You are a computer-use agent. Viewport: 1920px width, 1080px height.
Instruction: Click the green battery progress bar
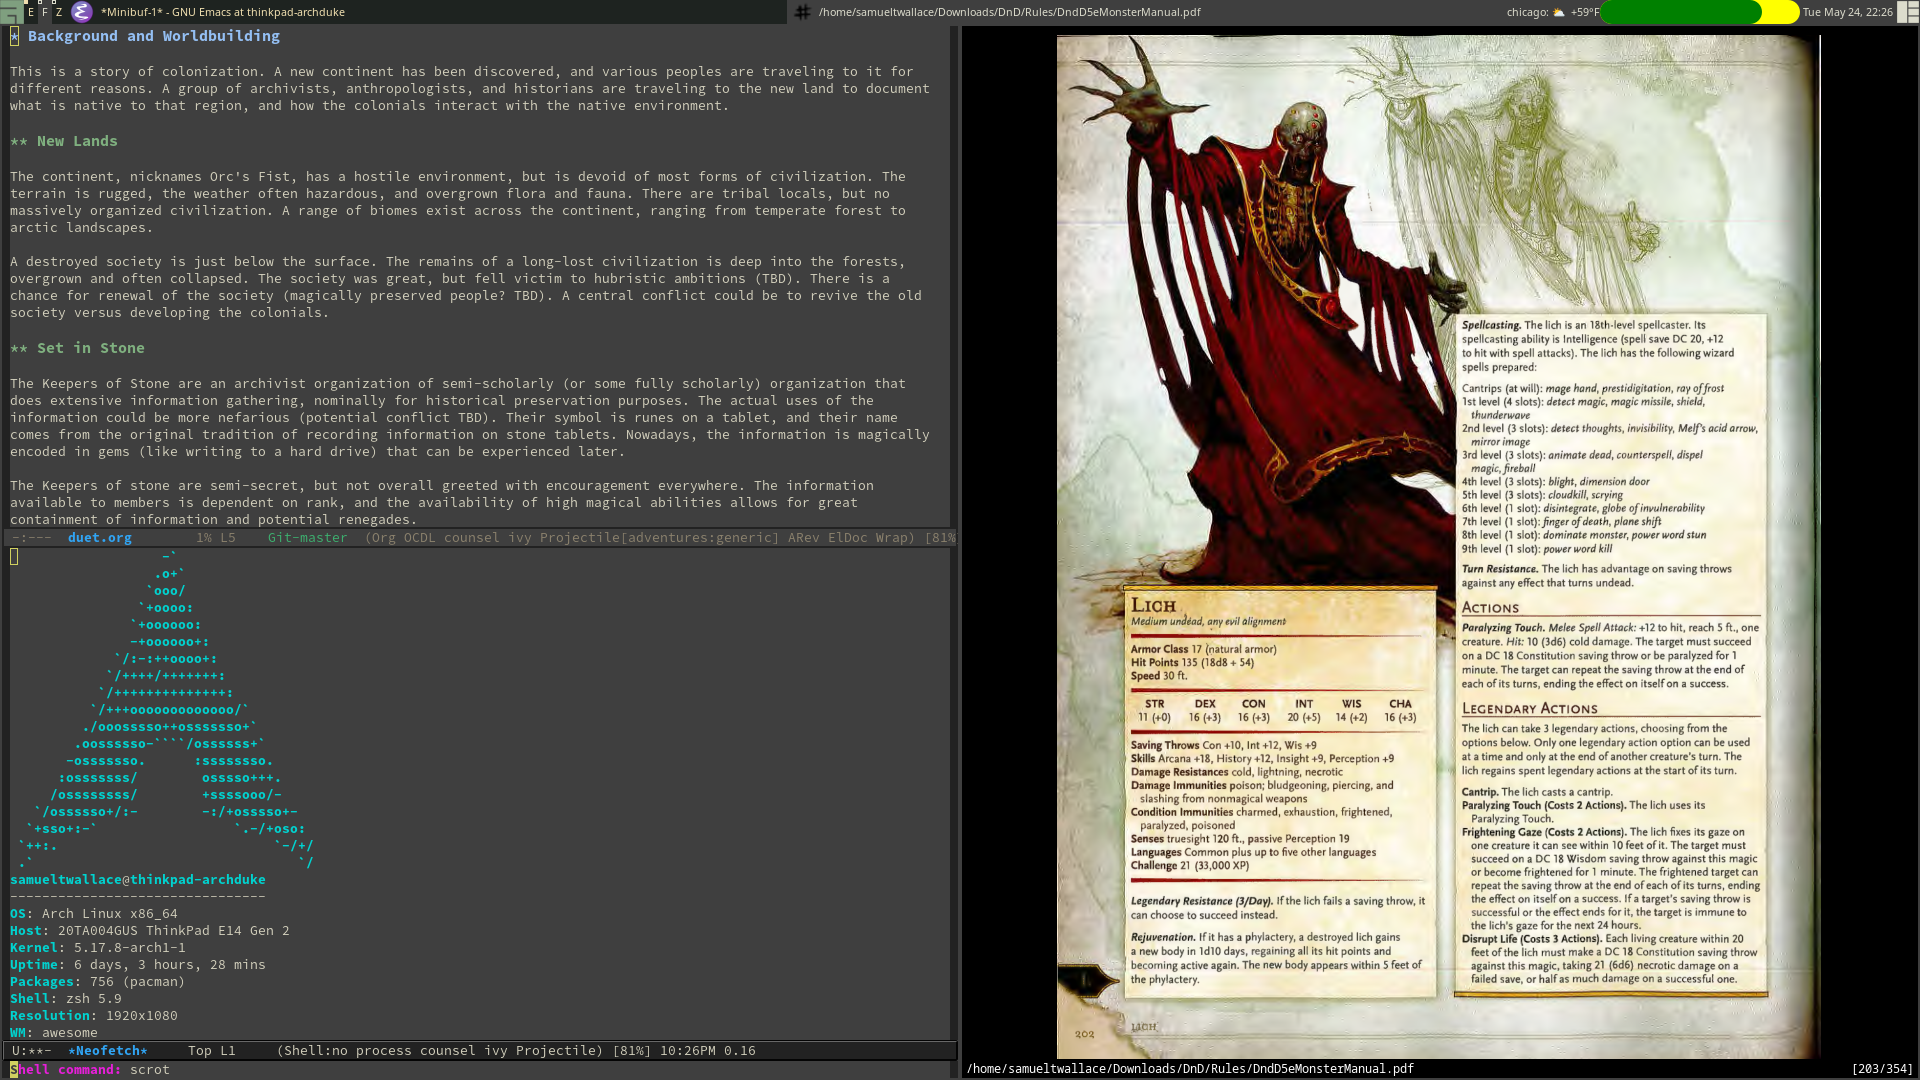pos(1680,12)
